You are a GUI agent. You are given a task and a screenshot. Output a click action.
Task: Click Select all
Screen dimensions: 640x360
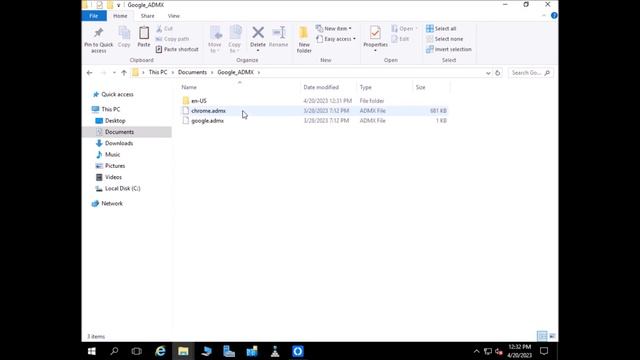pos(441,29)
